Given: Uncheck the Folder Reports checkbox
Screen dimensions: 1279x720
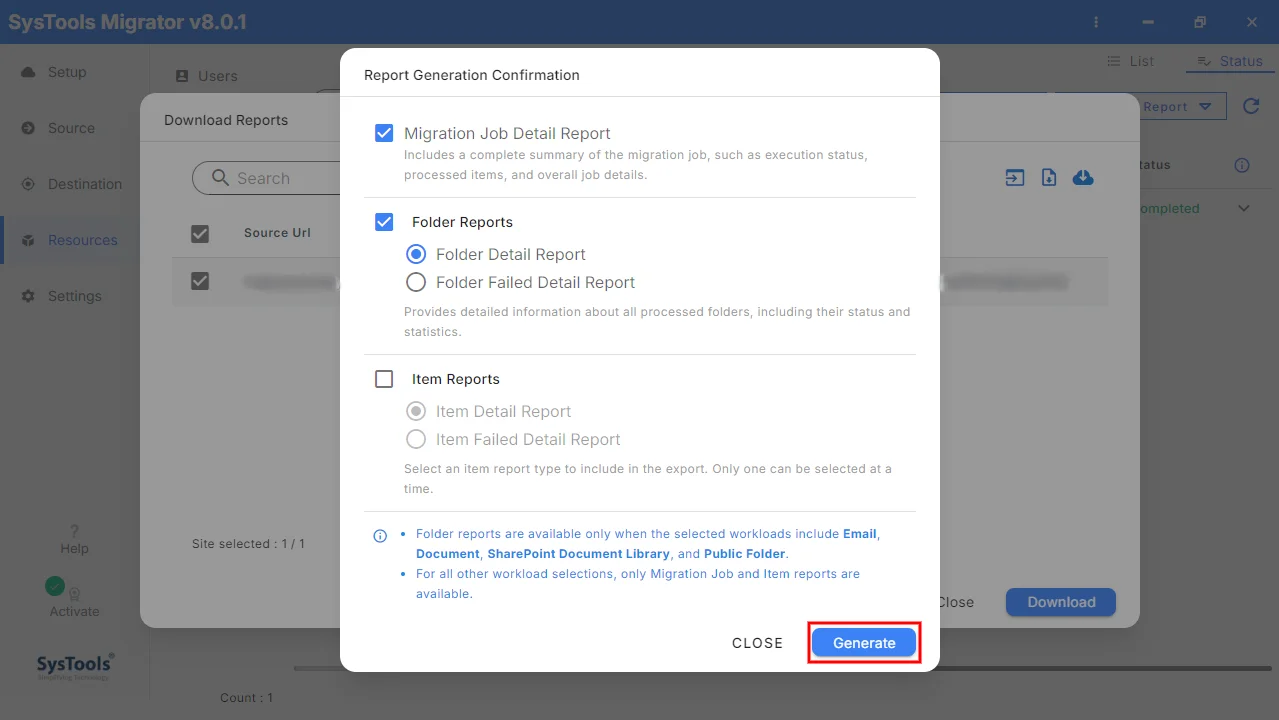Looking at the screenshot, I should coord(384,222).
